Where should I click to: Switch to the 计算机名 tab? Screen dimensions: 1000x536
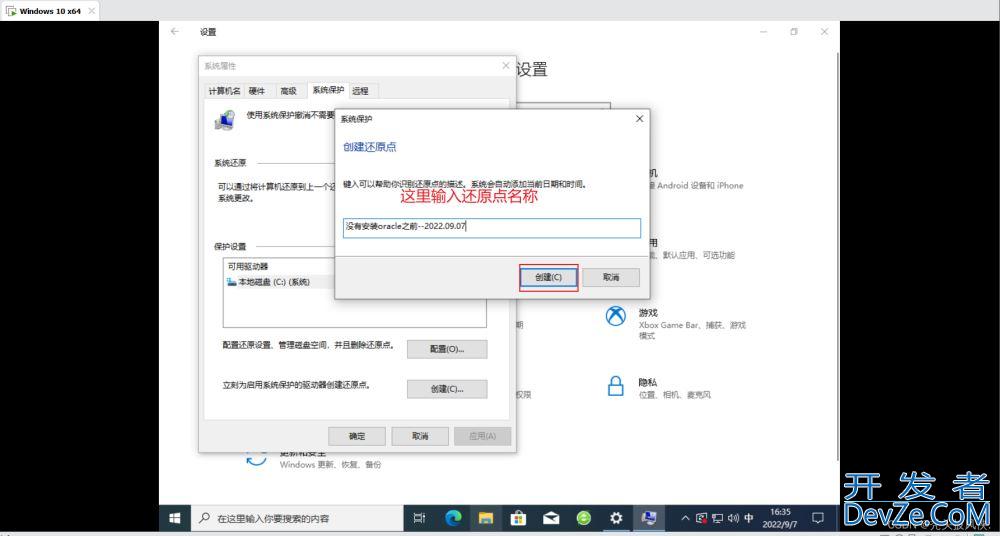[224, 91]
